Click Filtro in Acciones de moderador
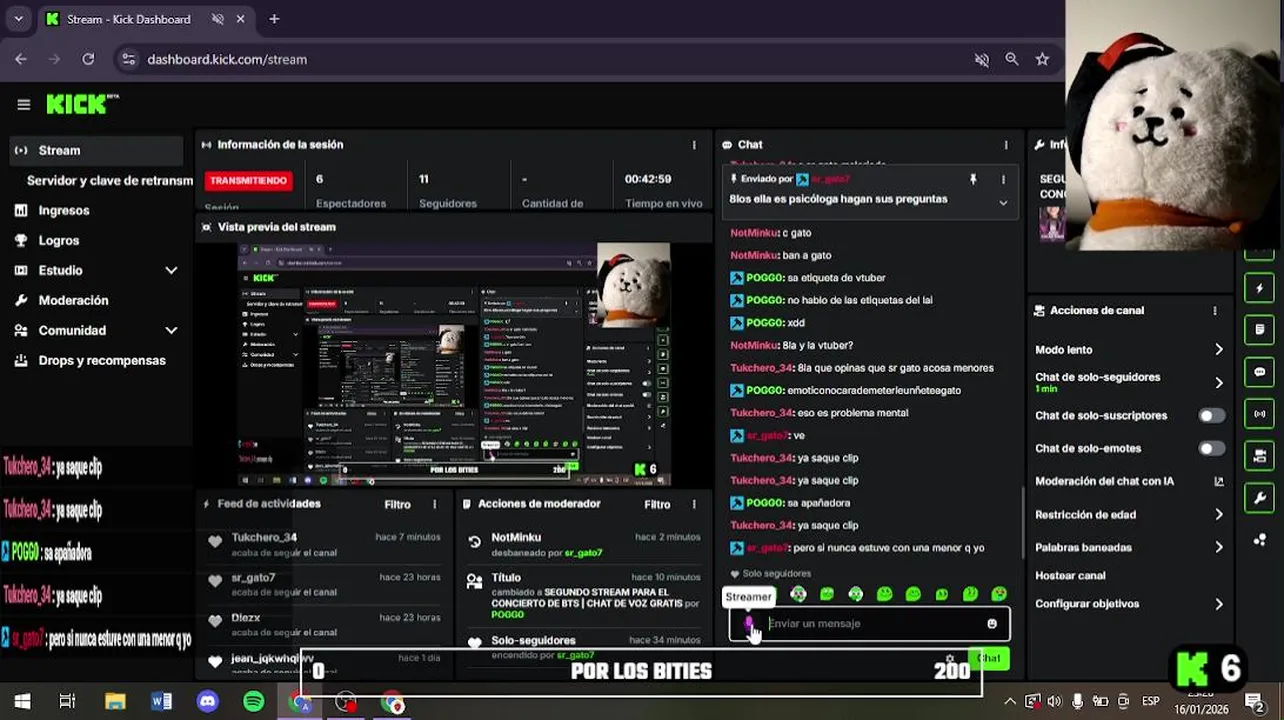Screen dimensions: 1284x720 (x=657, y=504)
